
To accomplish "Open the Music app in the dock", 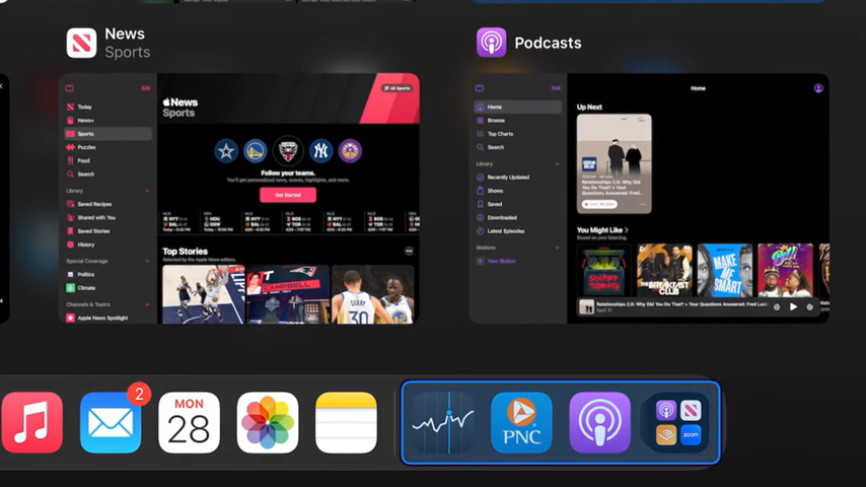I will click(x=31, y=422).
